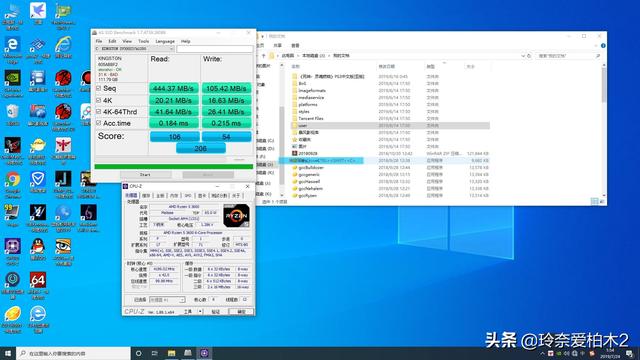This screenshot has height=360, width=640.
Task: Select the 'mediaservice' folder row
Action: [x=391, y=98]
